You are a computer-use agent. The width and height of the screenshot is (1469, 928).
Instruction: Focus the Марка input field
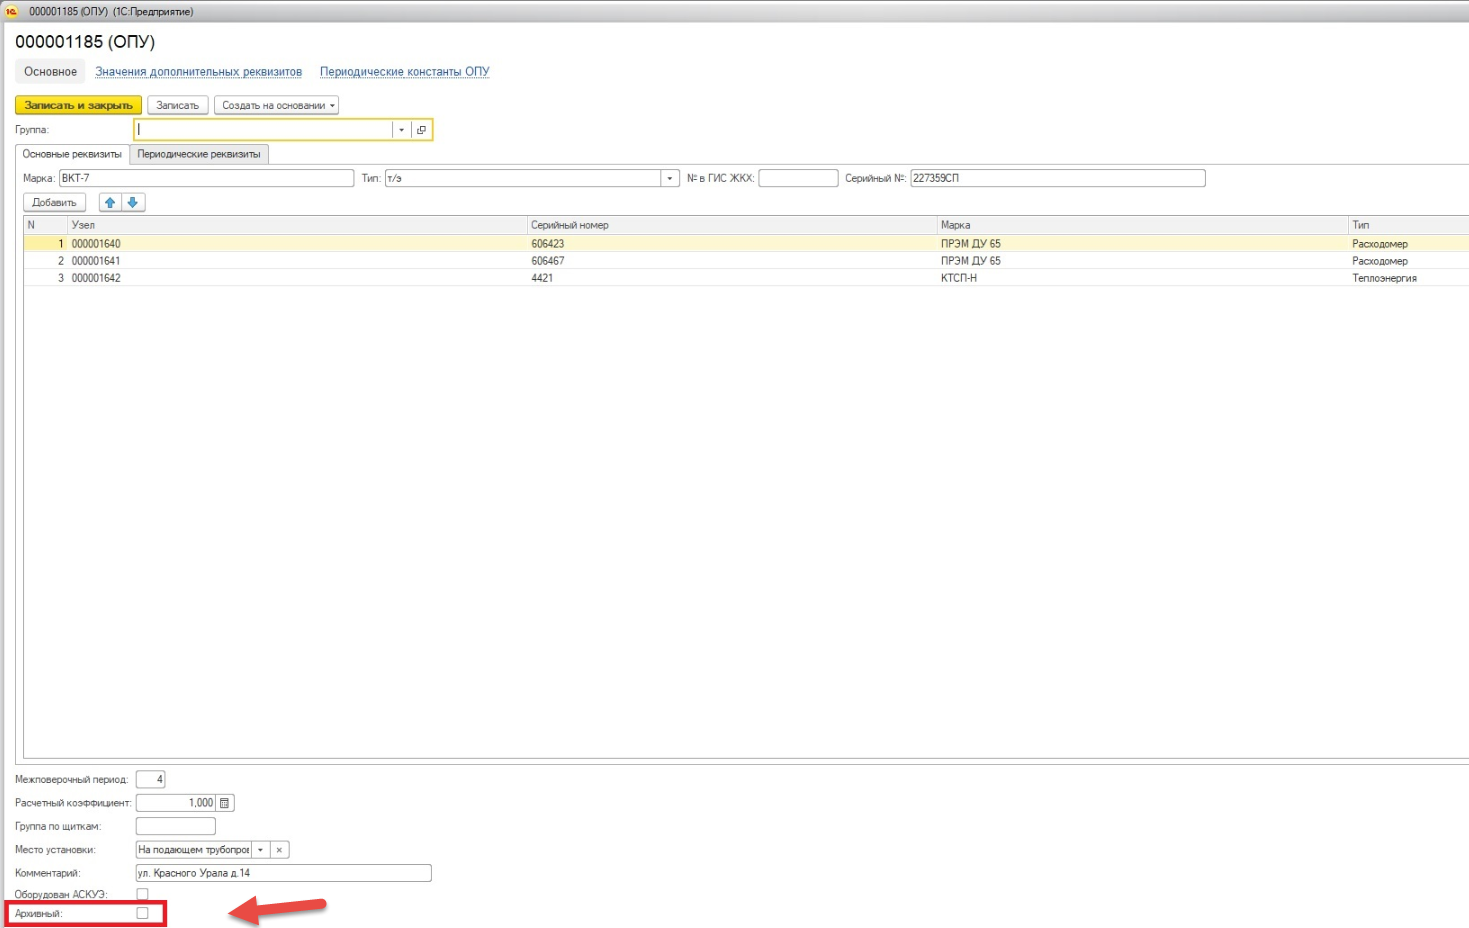click(206, 178)
